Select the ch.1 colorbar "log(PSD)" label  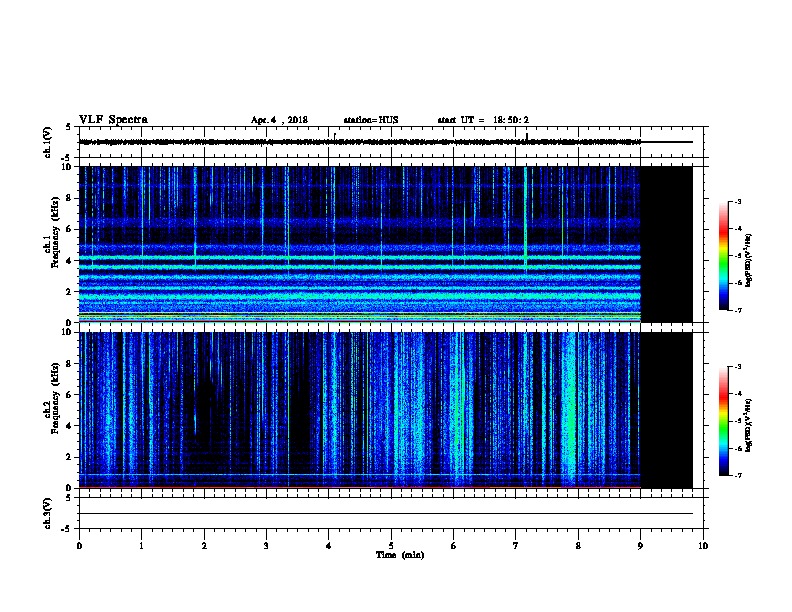click(x=749, y=260)
